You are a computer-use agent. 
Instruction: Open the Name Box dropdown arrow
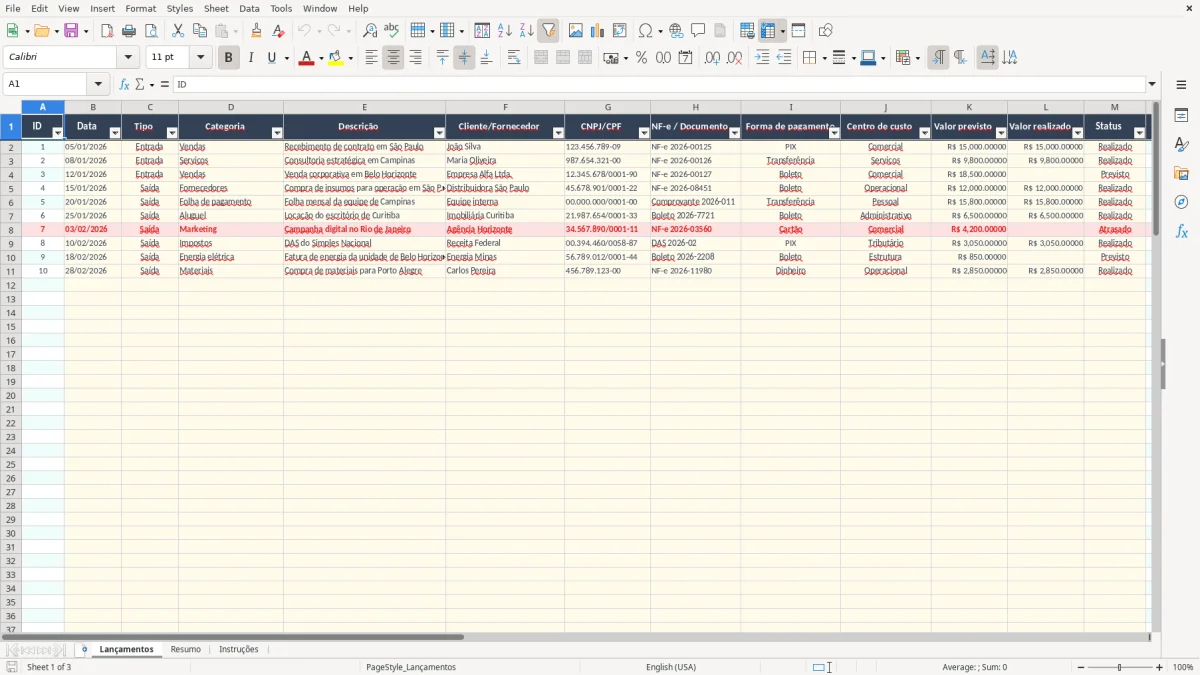pos(98,84)
